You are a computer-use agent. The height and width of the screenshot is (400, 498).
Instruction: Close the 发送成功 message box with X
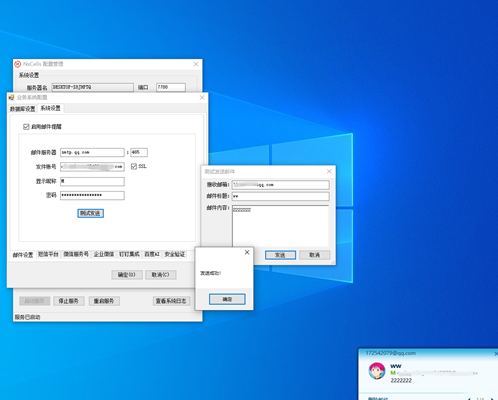(x=247, y=252)
